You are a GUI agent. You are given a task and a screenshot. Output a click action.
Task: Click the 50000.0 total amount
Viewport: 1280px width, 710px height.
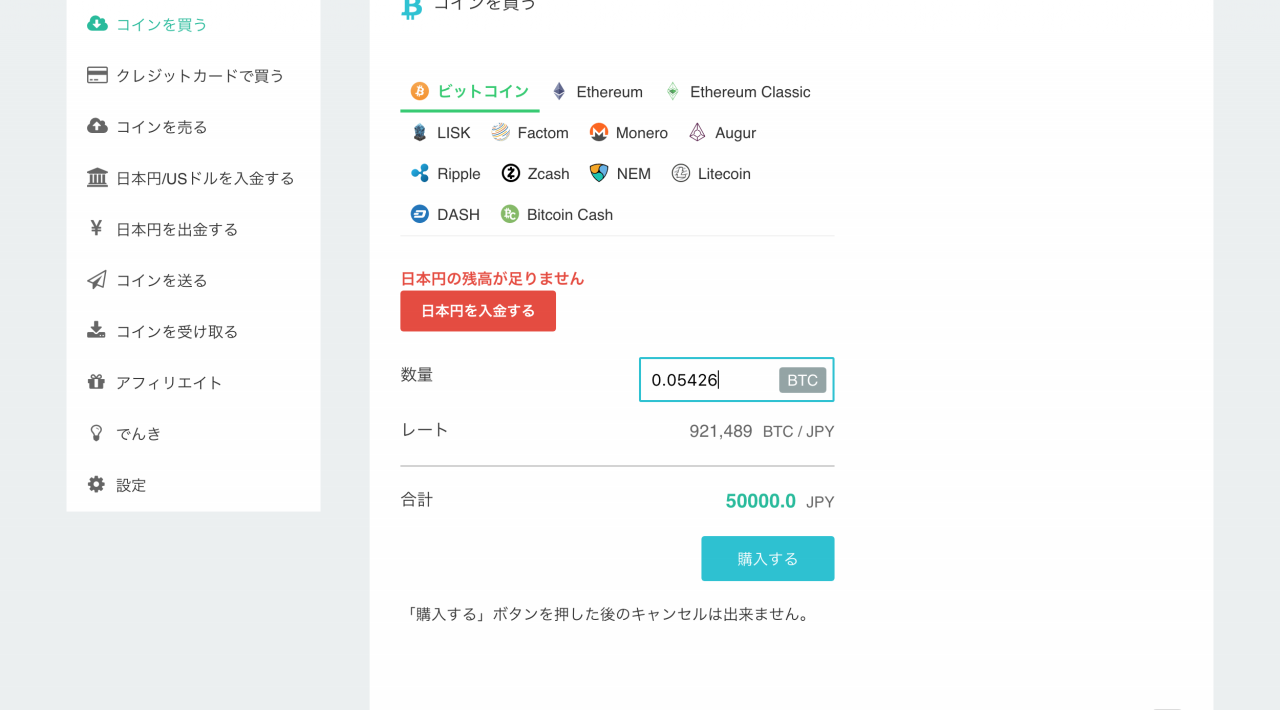pos(761,501)
